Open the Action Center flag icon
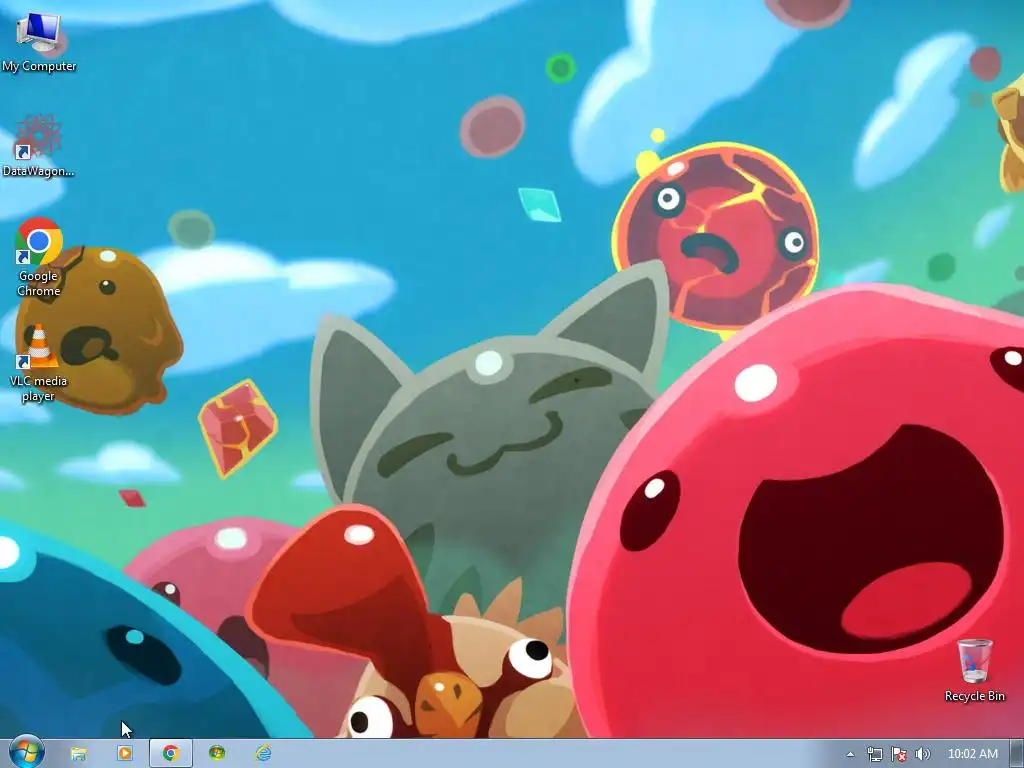 899,754
